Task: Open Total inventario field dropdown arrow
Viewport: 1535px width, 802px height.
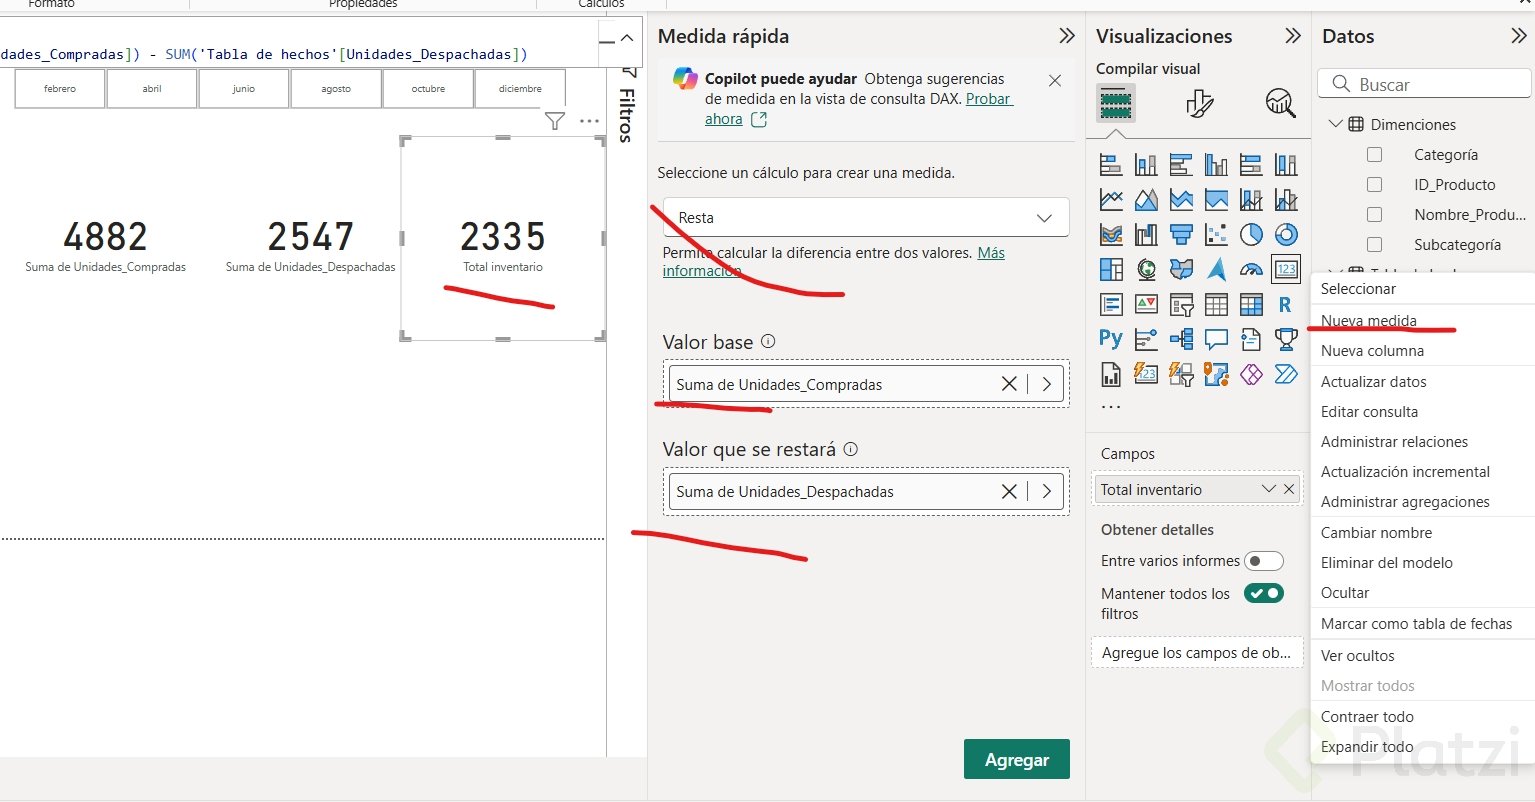Action: click(x=1269, y=489)
